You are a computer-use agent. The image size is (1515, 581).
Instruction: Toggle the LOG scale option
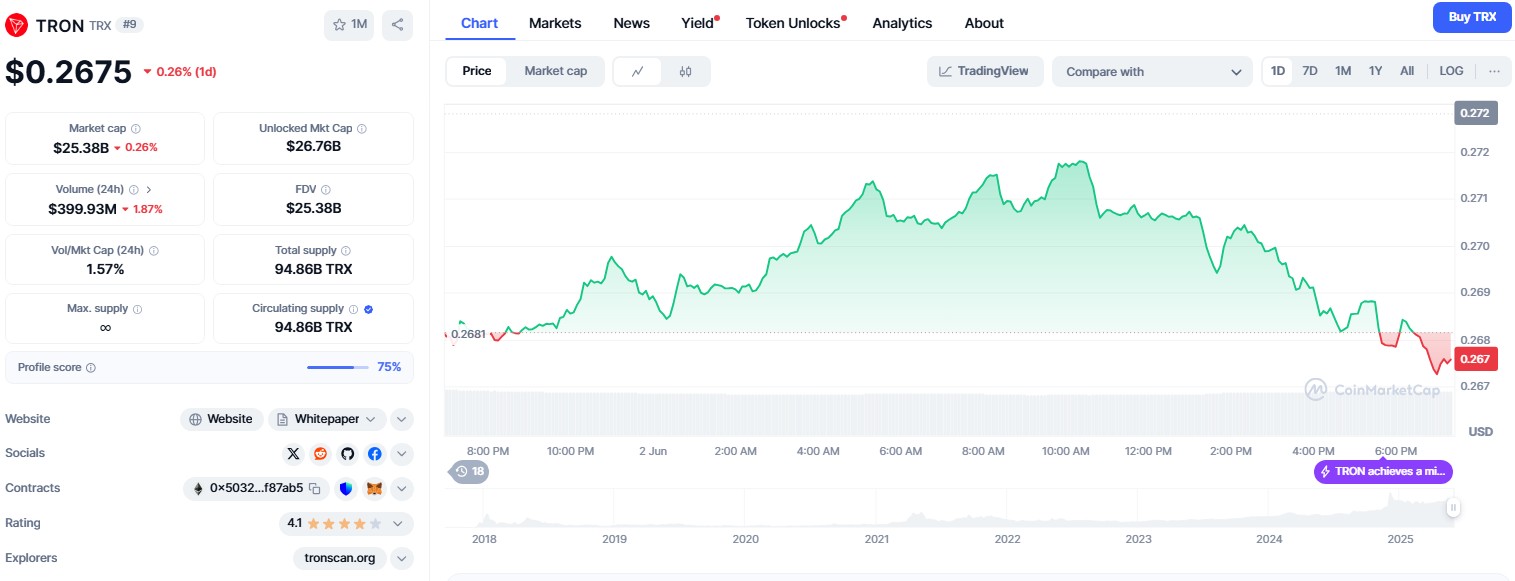pos(1451,71)
